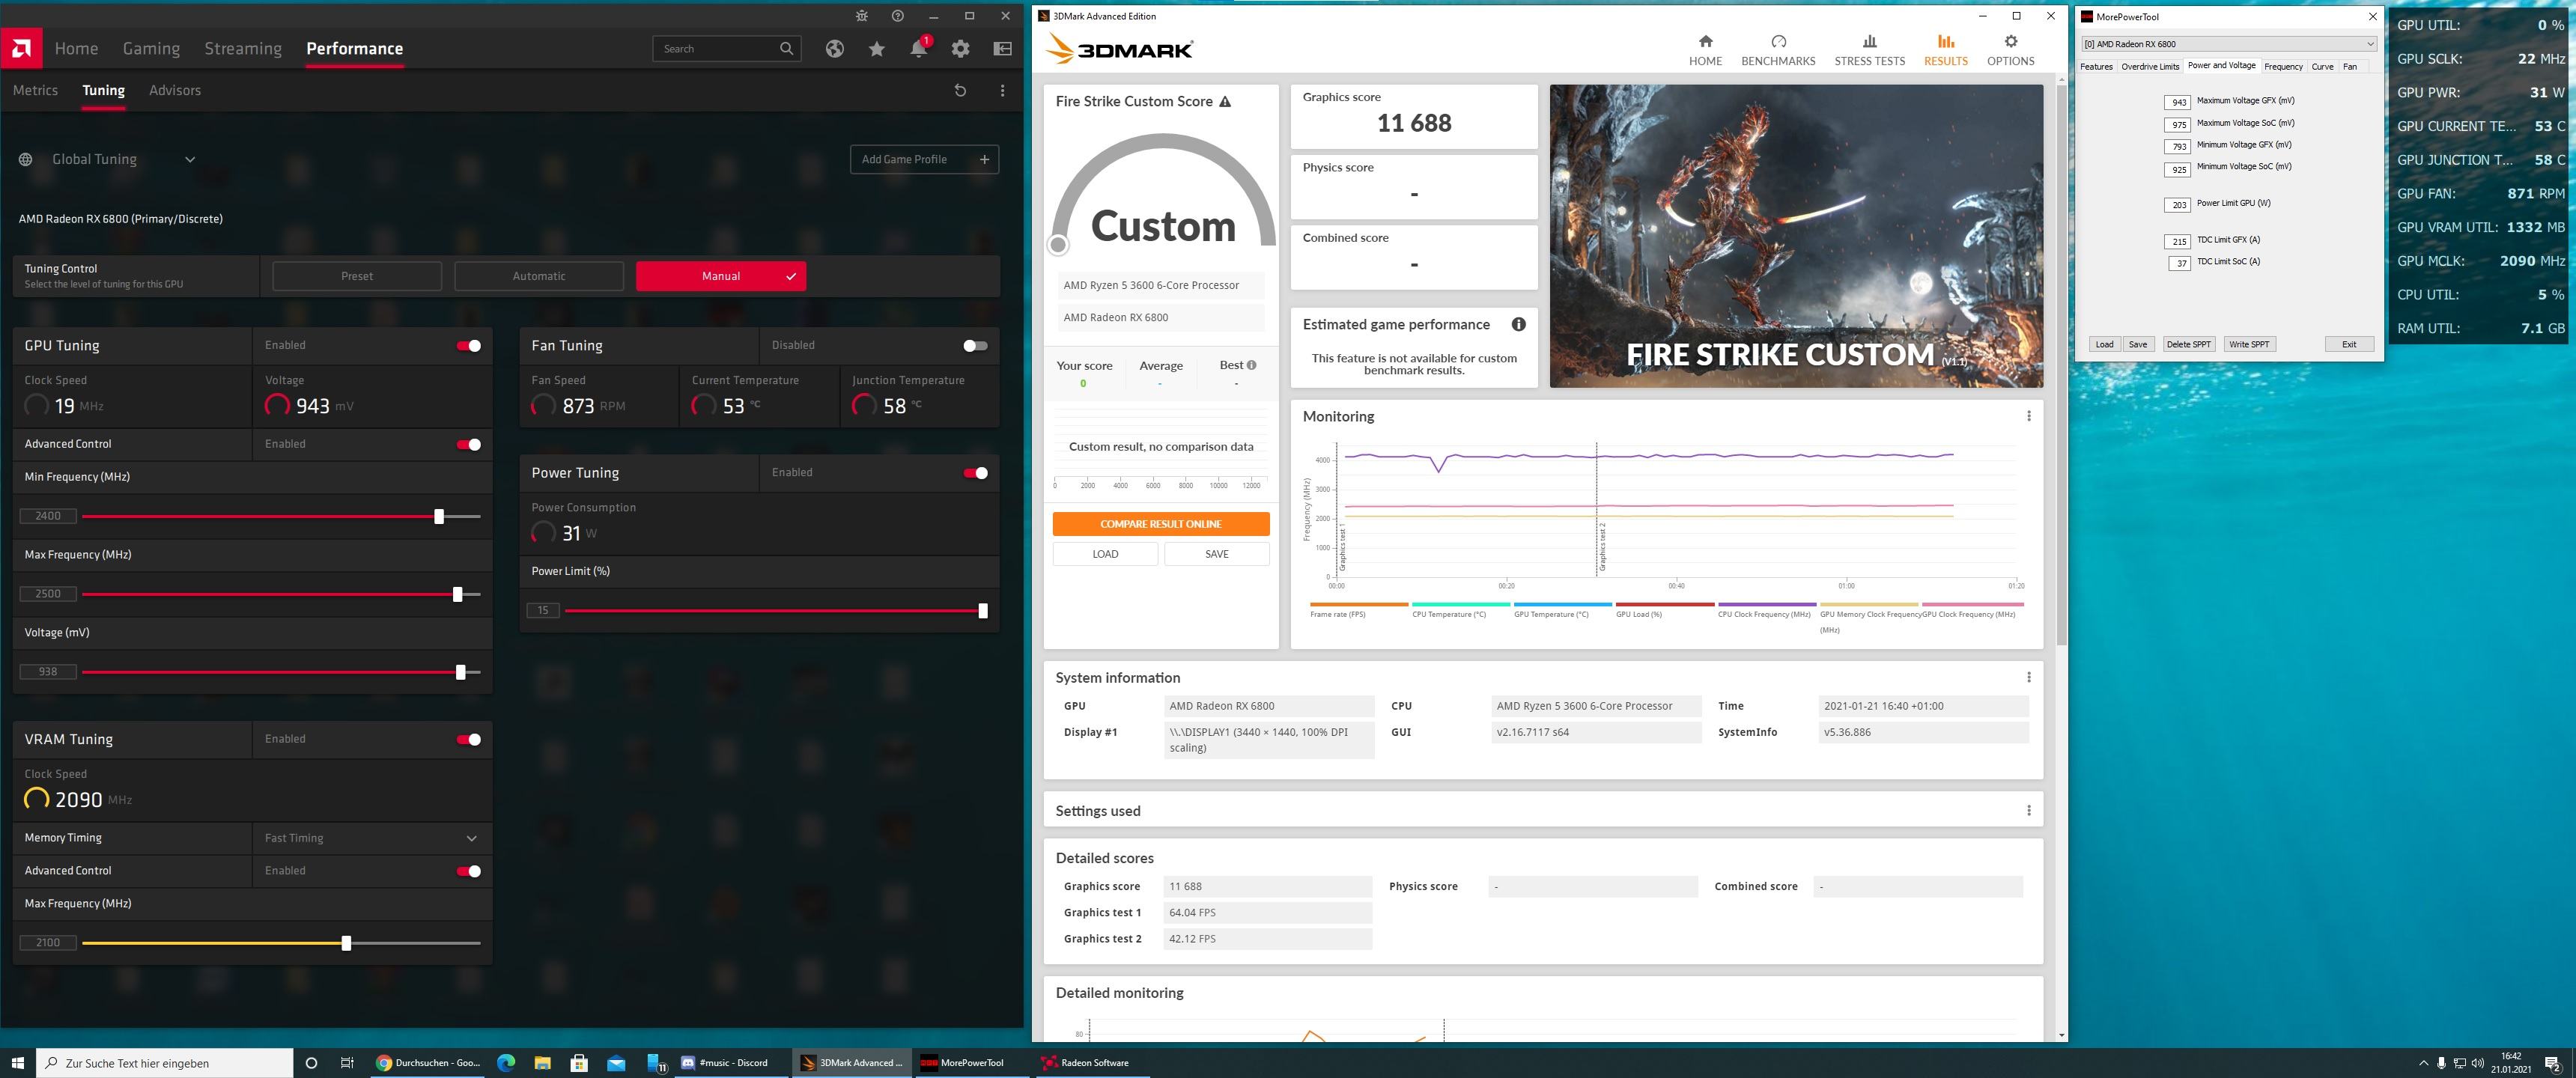Click Exit in MorePowerTool

(2349, 344)
